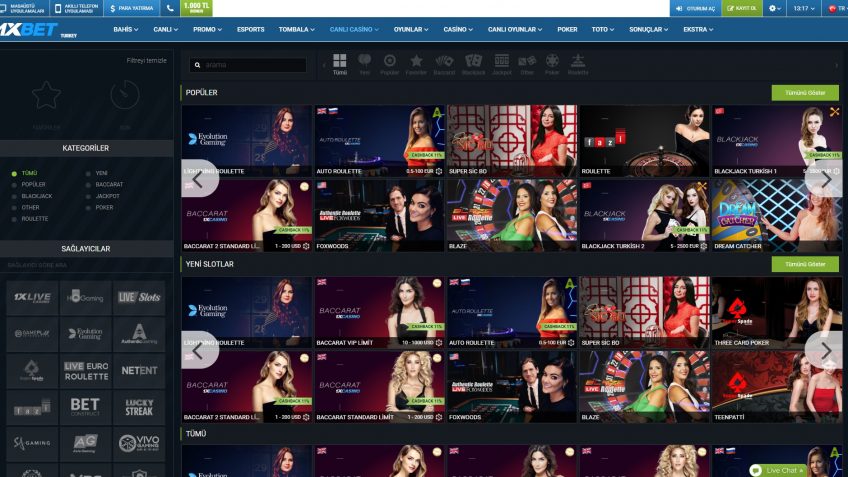Viewport: 848px width, 477px height.
Task: Expand the Bahis dropdown menu
Action: click(125, 30)
